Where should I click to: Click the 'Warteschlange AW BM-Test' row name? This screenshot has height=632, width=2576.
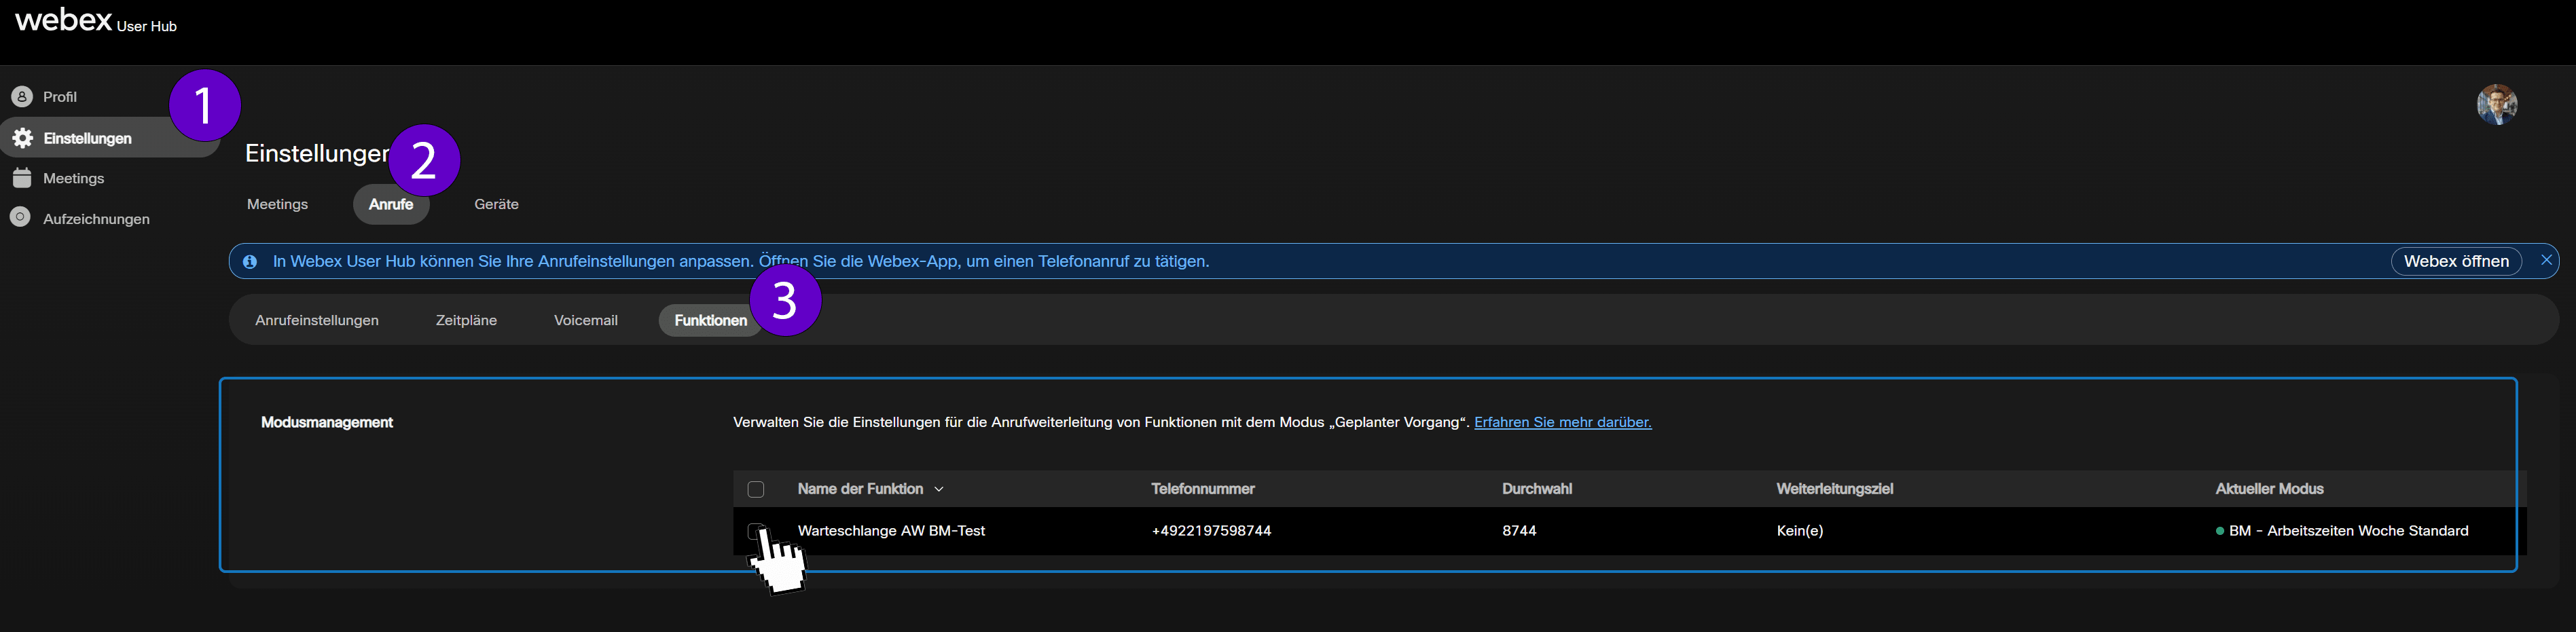[891, 531]
